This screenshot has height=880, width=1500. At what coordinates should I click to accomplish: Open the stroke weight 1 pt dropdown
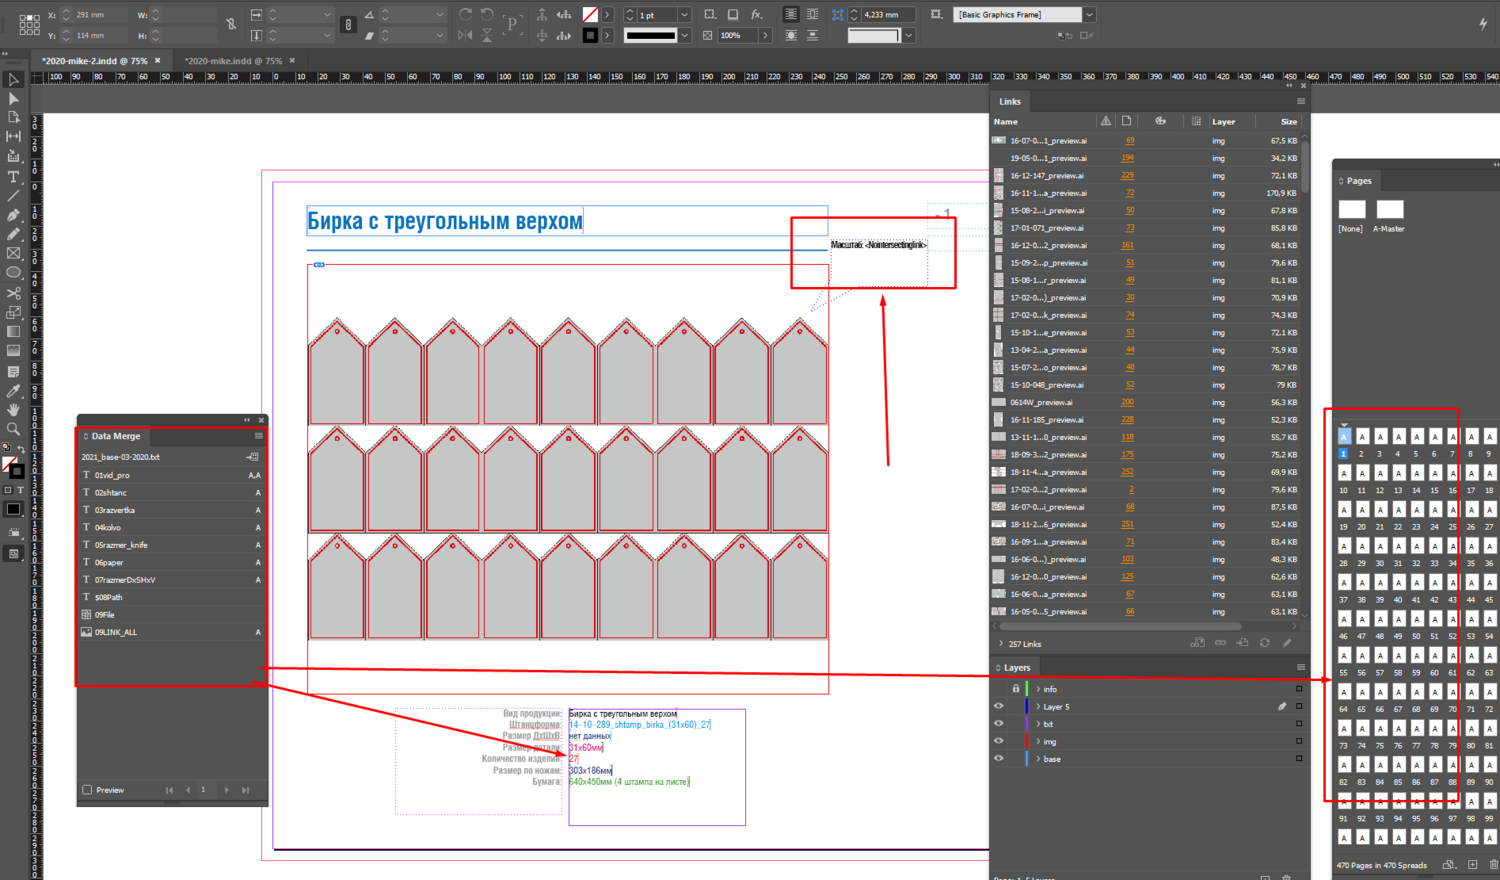click(684, 15)
